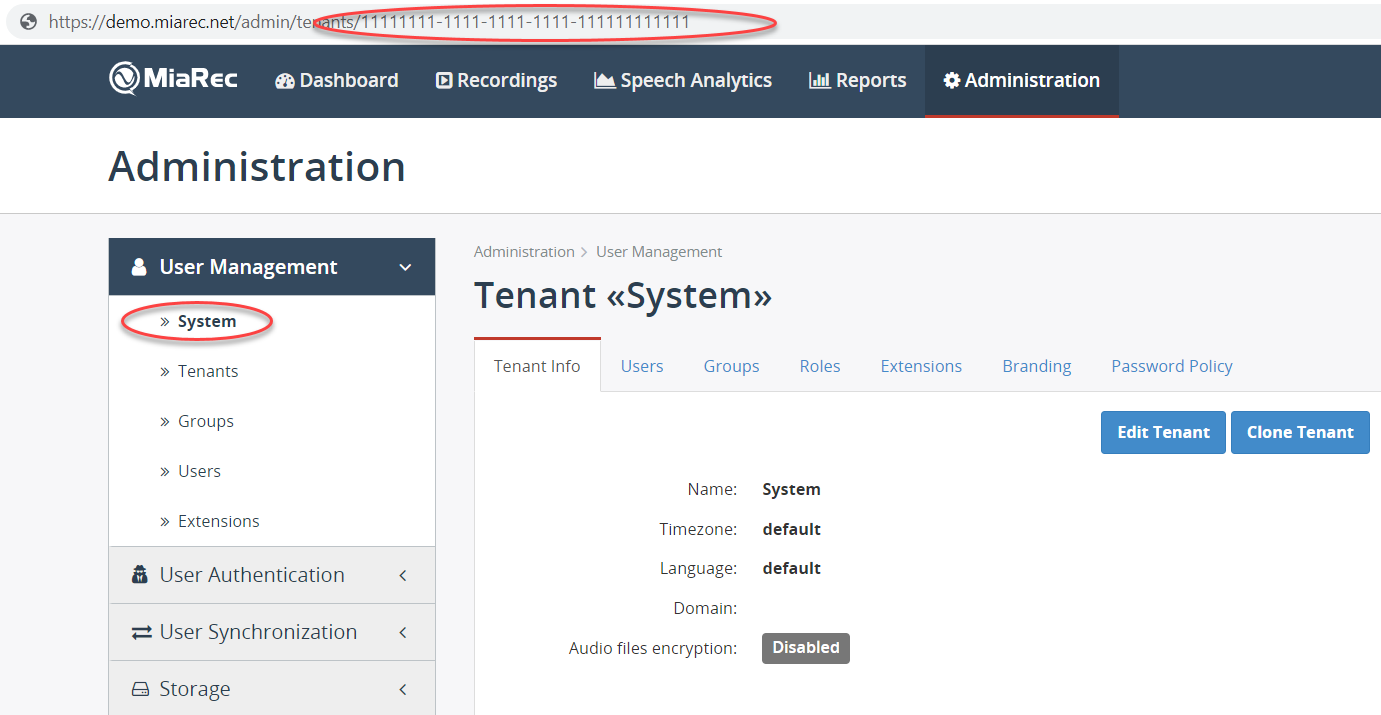Click the User Management breadcrumb link
The width and height of the screenshot is (1381, 715).
tap(659, 252)
